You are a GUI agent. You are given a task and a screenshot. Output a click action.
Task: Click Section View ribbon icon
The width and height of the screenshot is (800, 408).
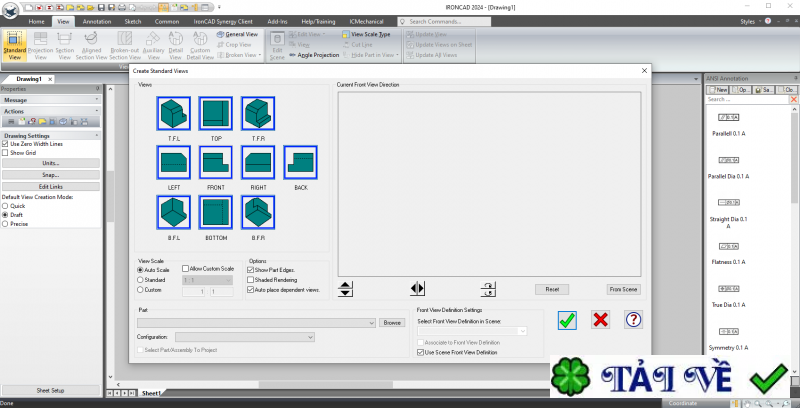pos(65,45)
